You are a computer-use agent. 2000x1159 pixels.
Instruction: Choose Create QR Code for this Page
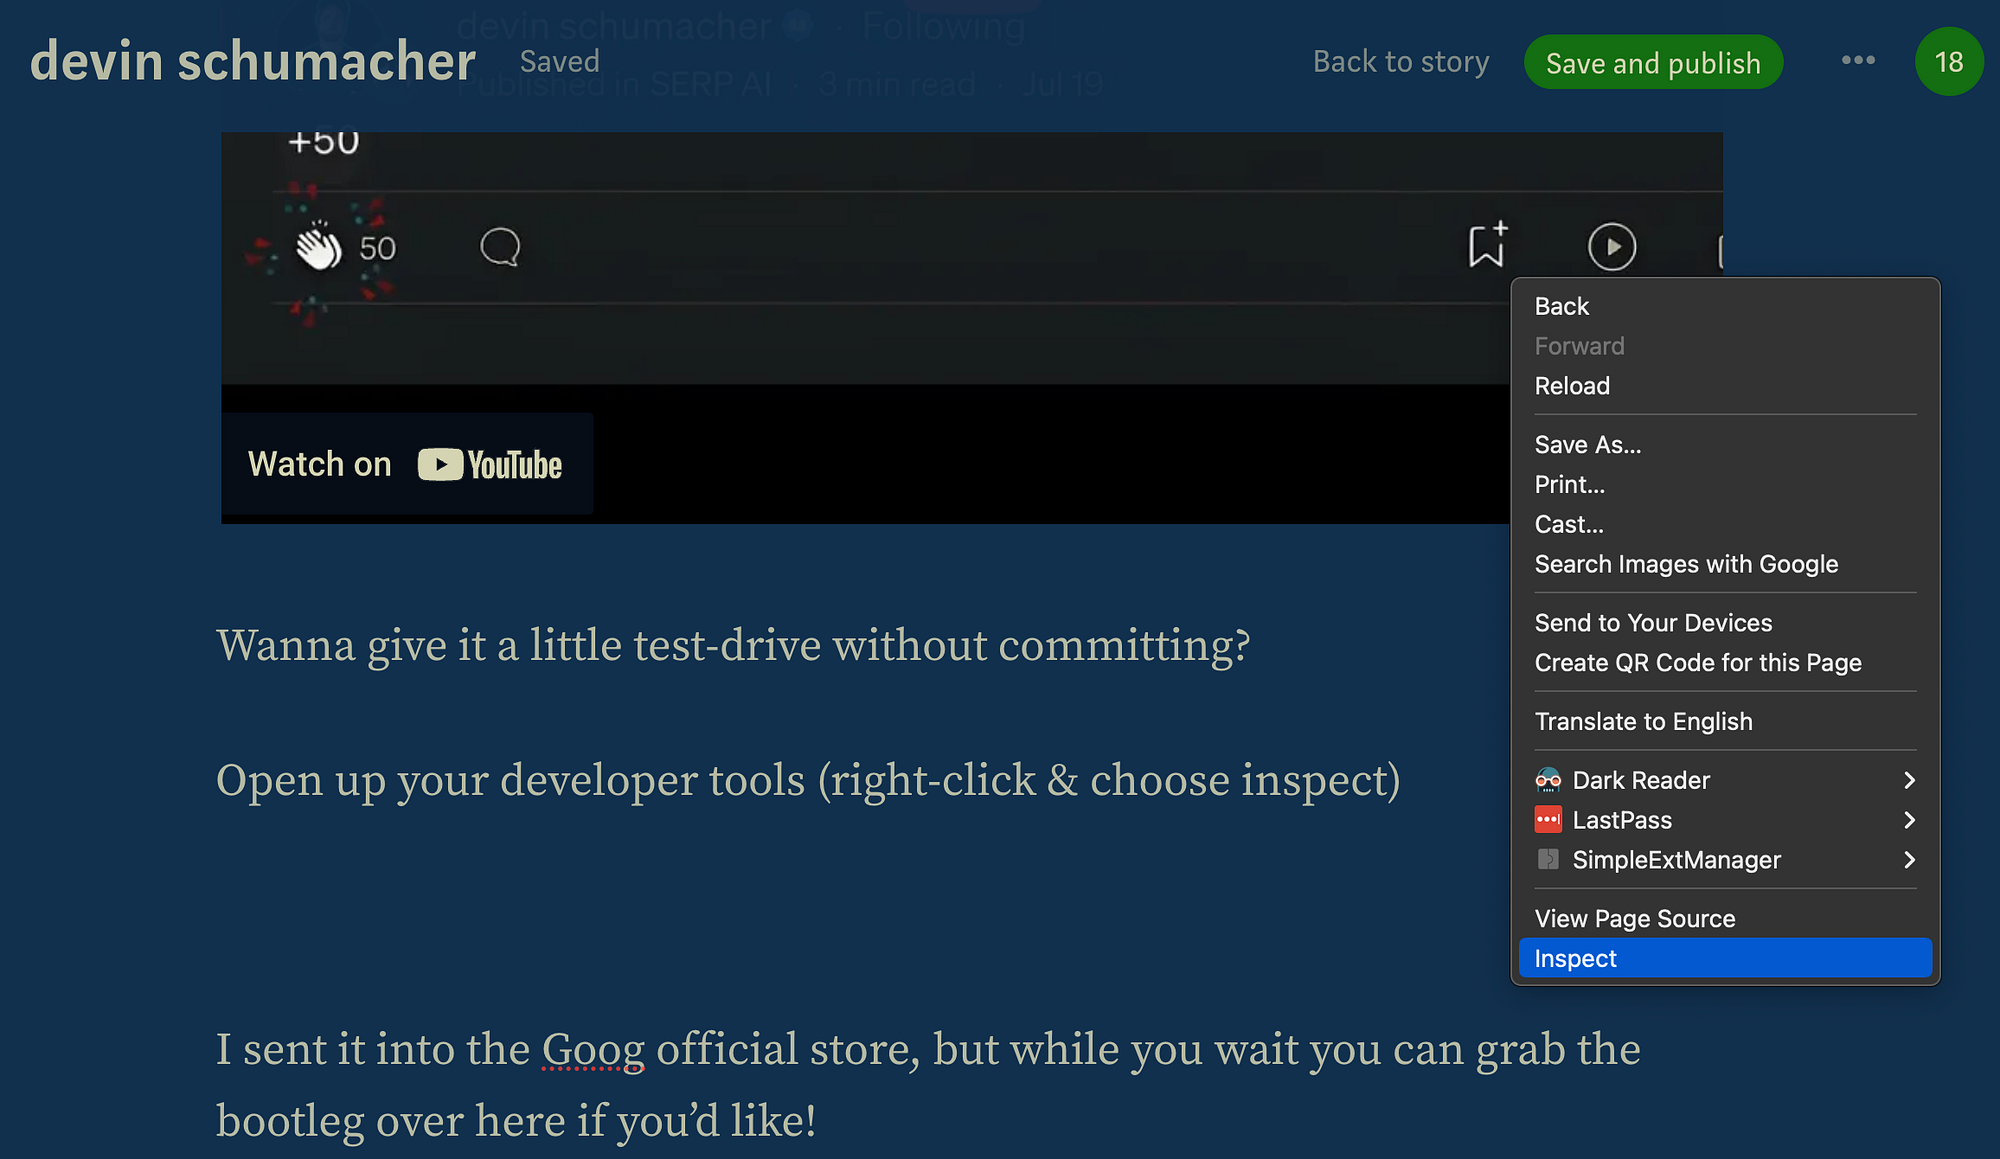pos(1697,662)
